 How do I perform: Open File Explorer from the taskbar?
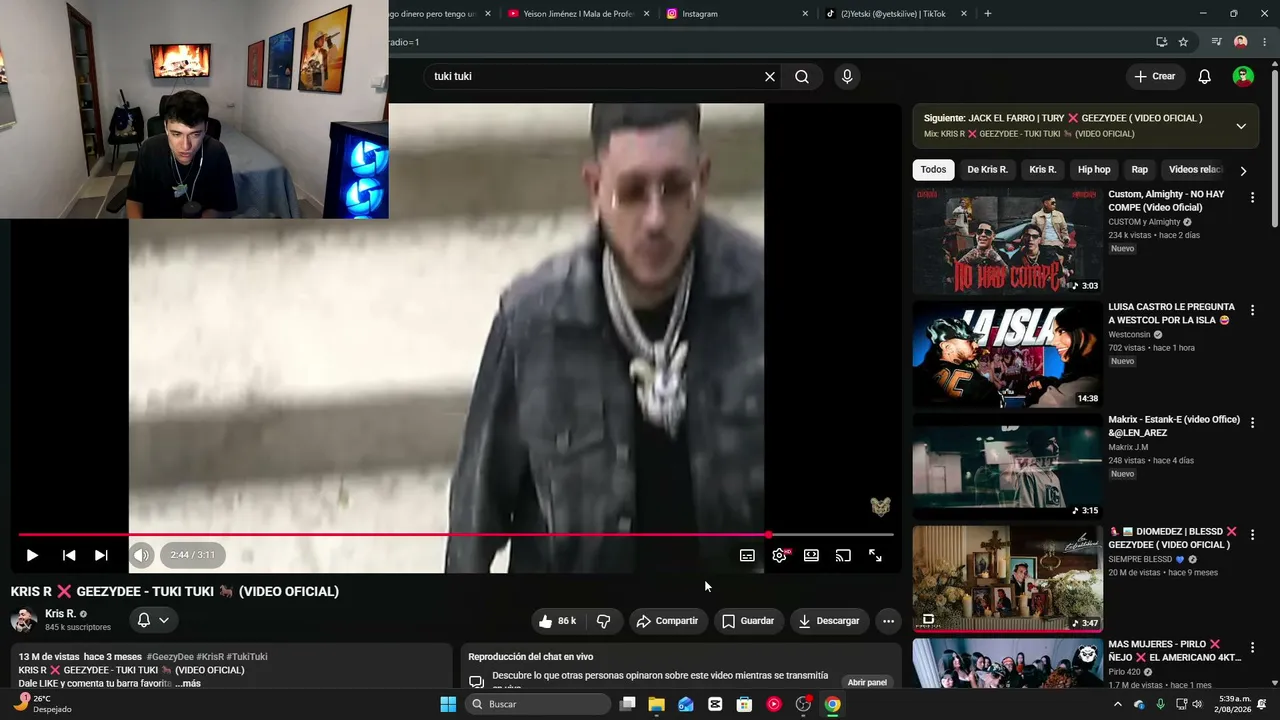pyautogui.click(x=656, y=704)
